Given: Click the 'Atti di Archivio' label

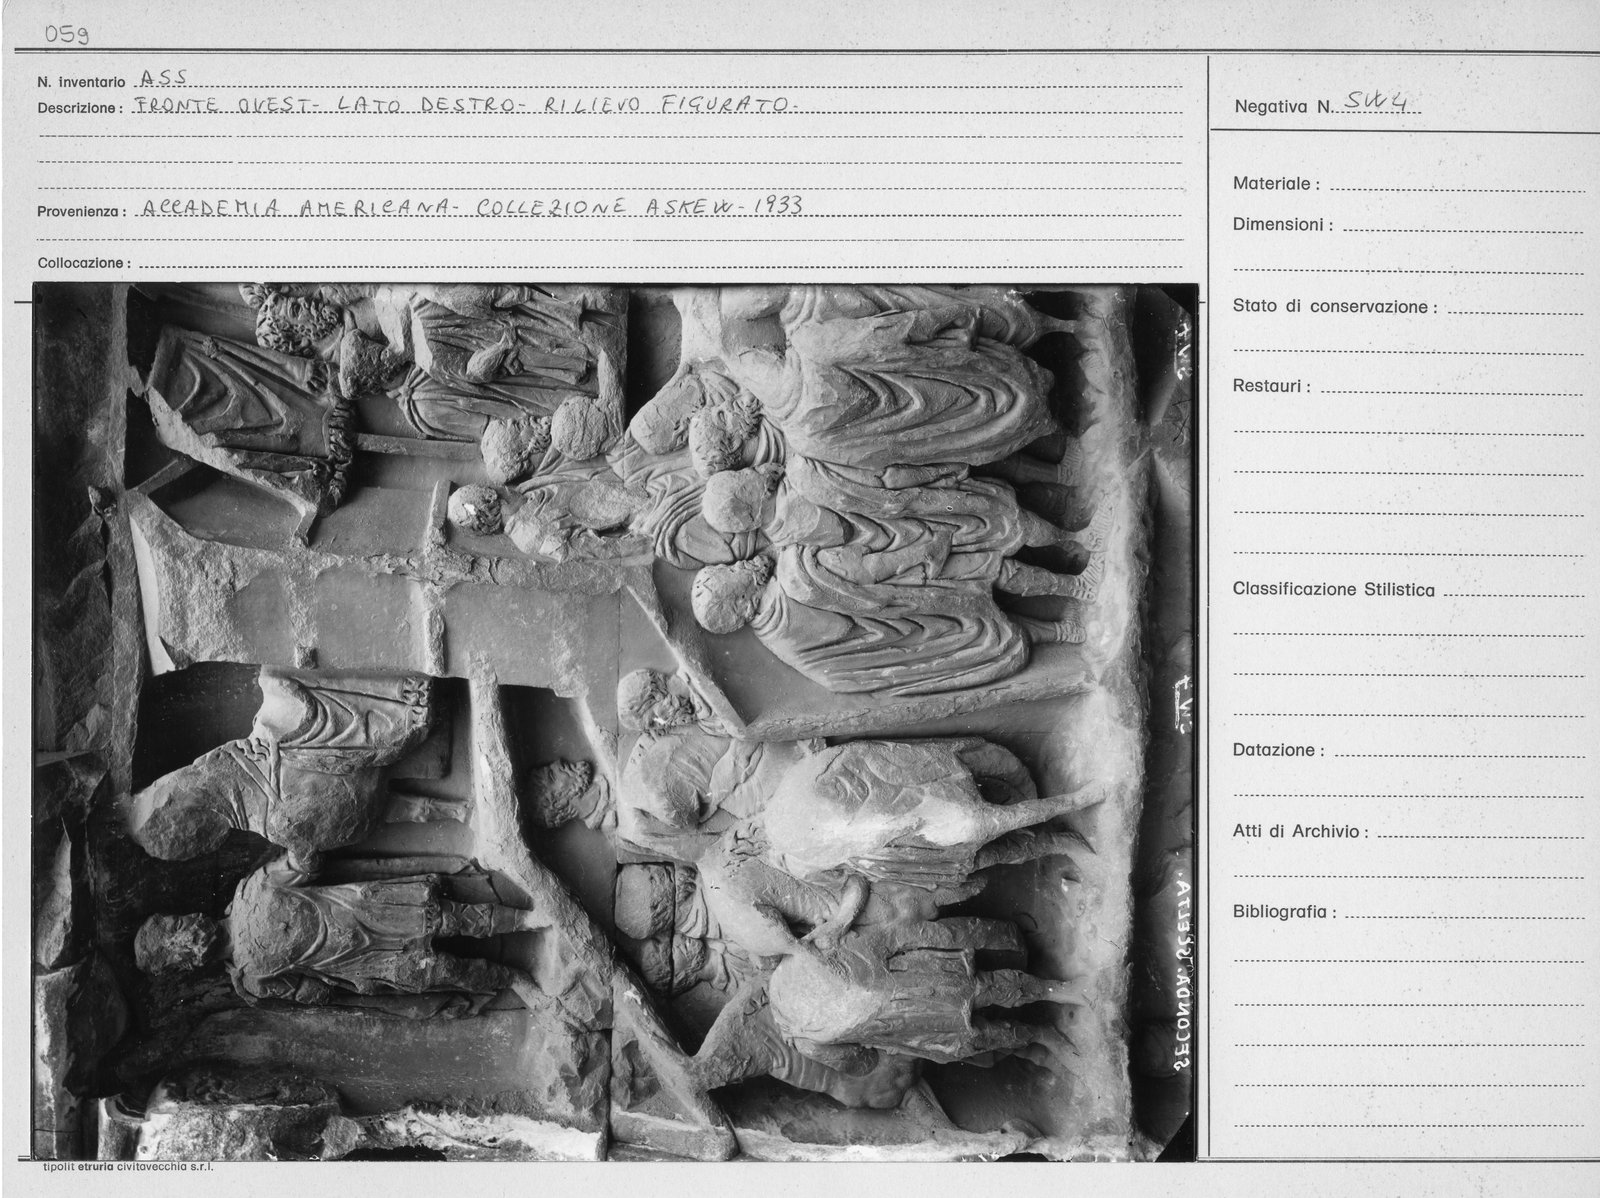Looking at the screenshot, I should click(1300, 831).
